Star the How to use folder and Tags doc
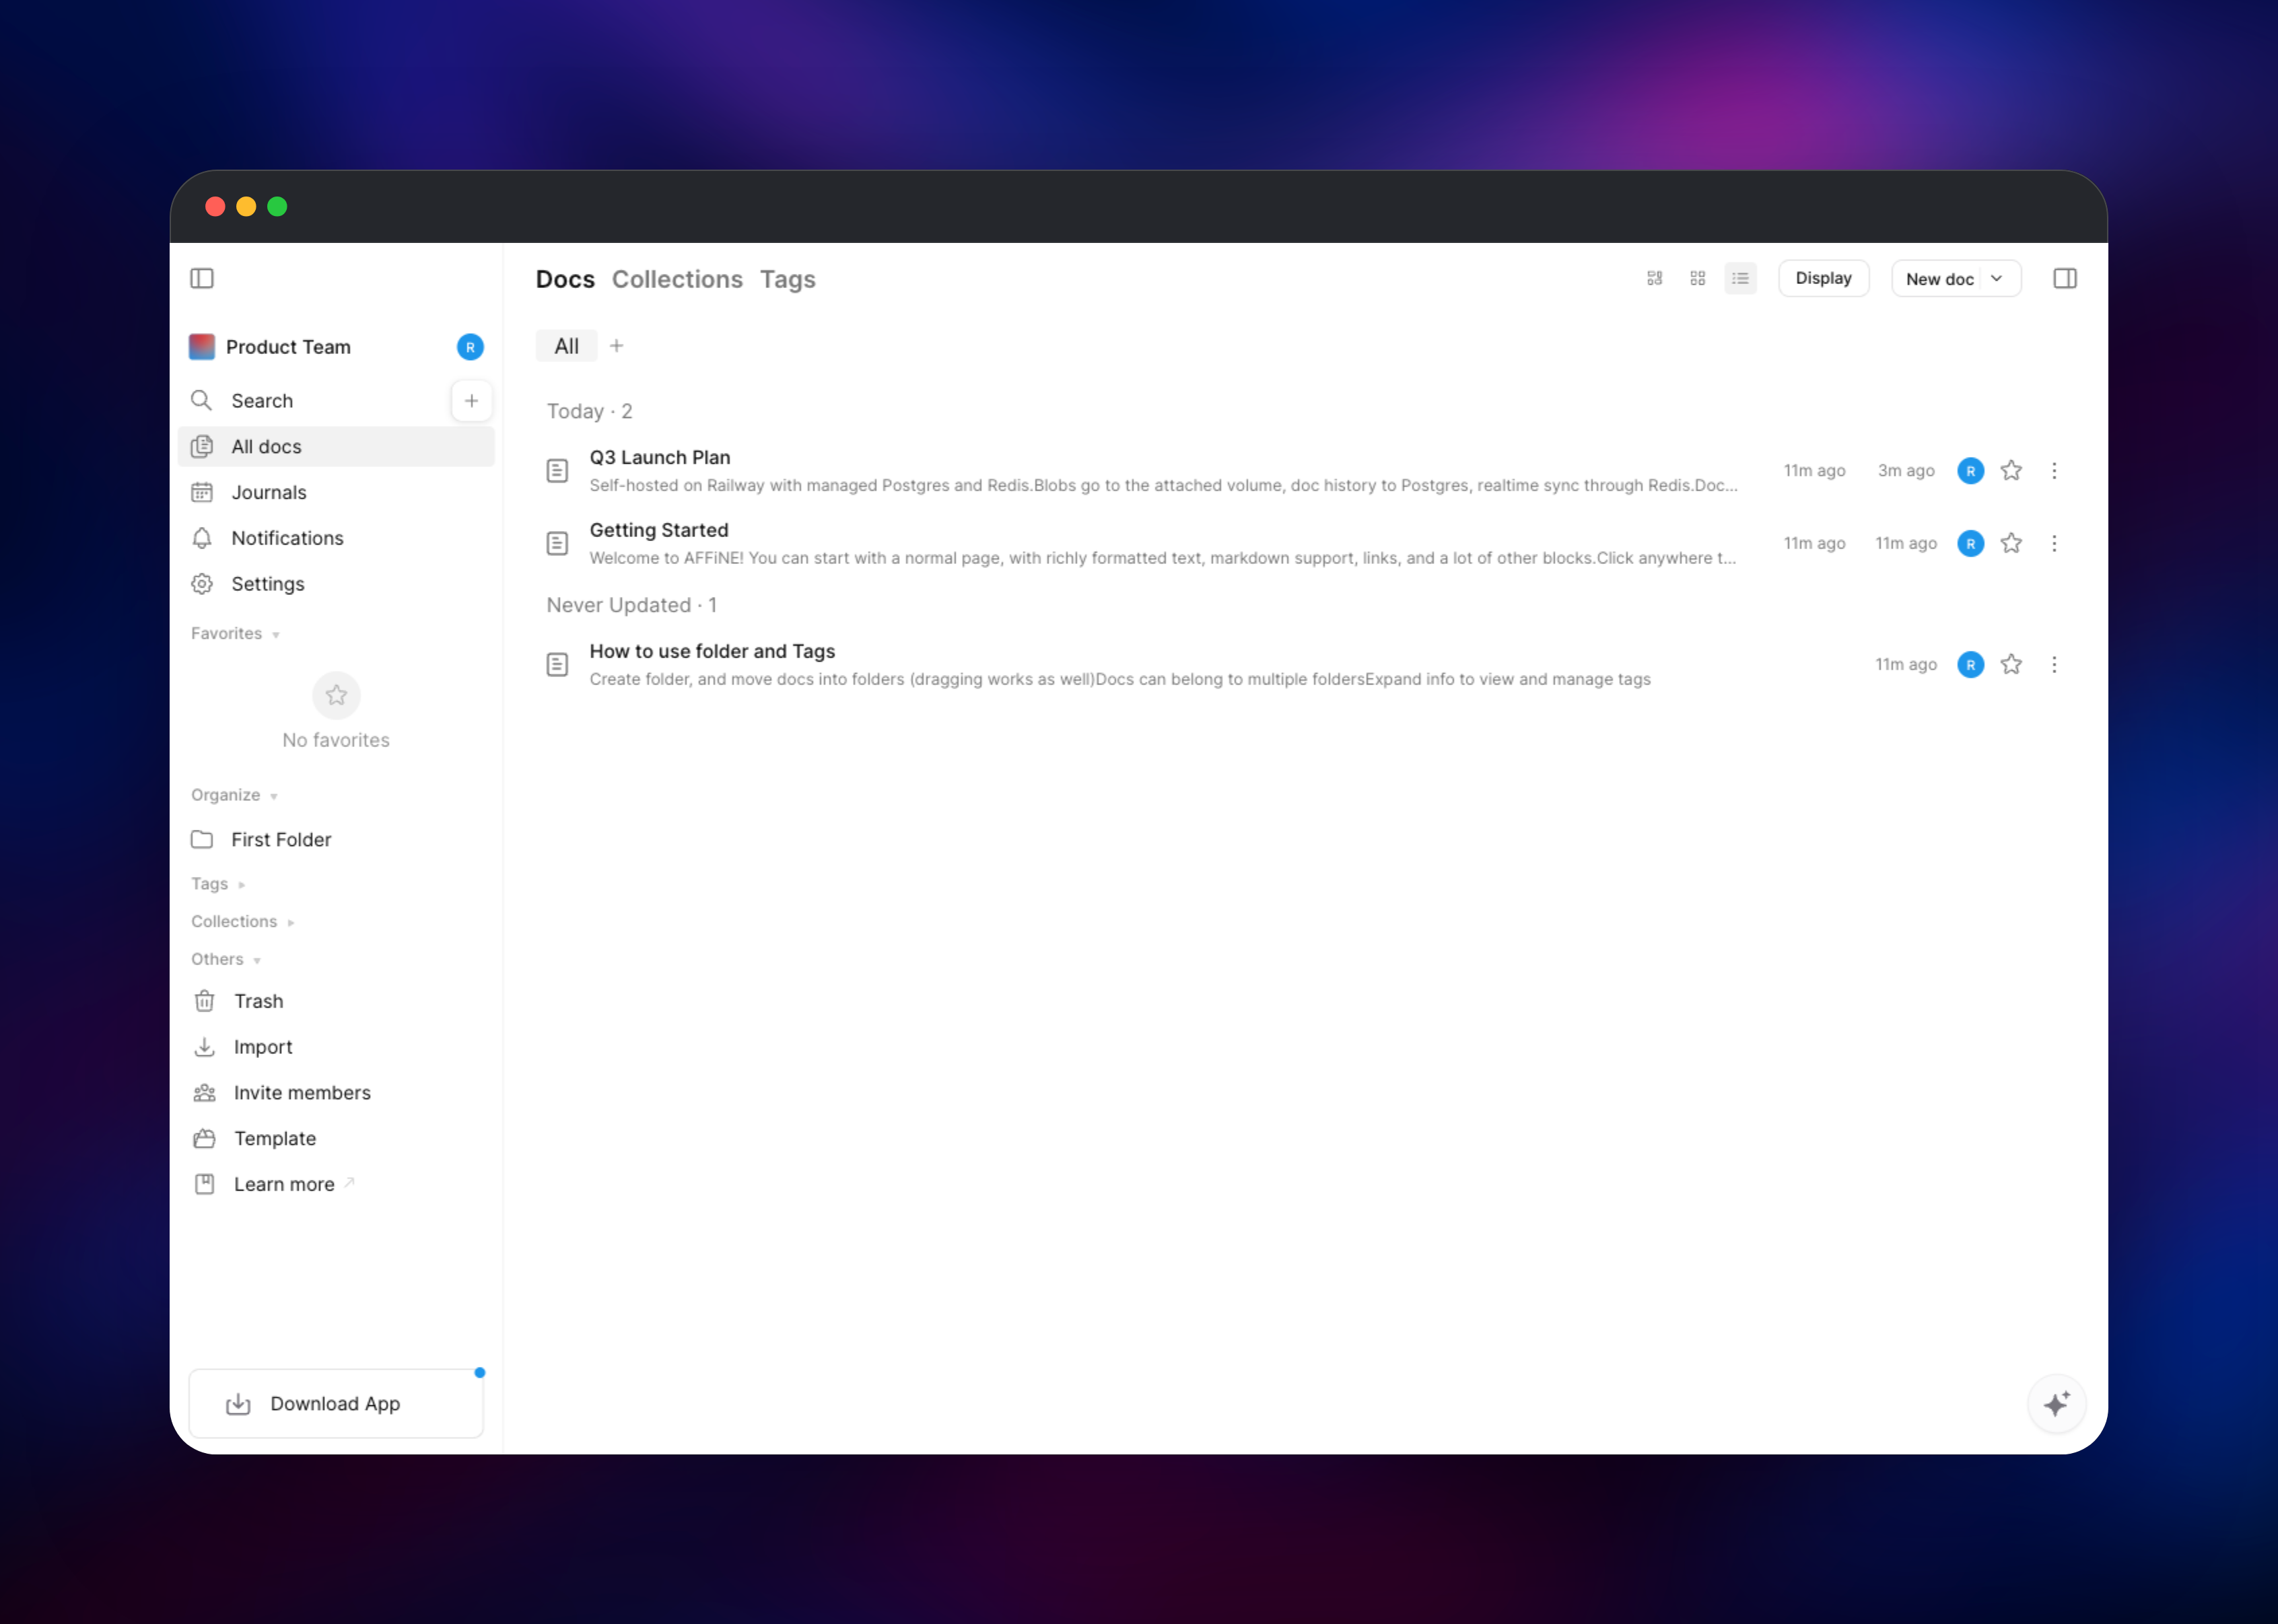Screen dimensions: 2278x1624 (x=2011, y=665)
